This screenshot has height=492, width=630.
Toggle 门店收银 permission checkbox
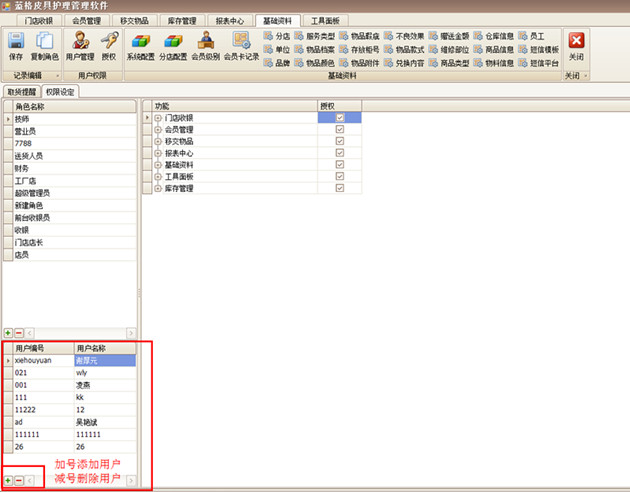coord(340,117)
